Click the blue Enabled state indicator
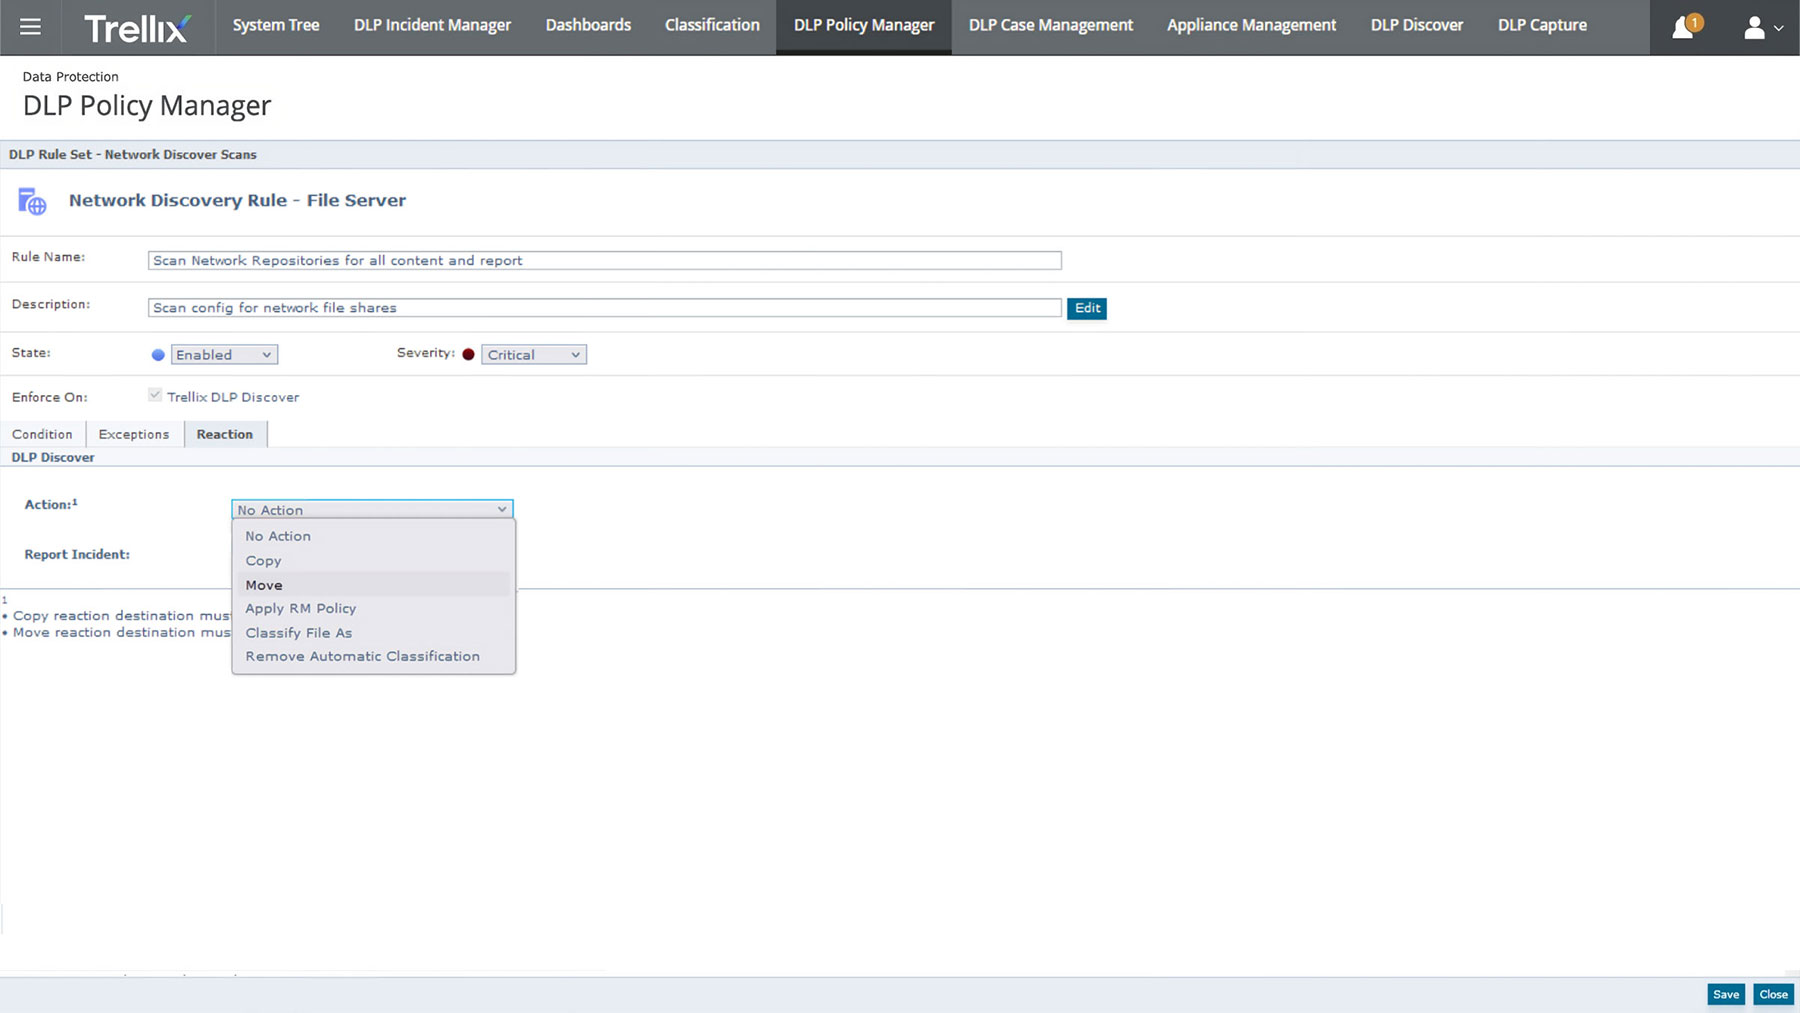Image resolution: width=1800 pixels, height=1013 pixels. [x=158, y=355]
